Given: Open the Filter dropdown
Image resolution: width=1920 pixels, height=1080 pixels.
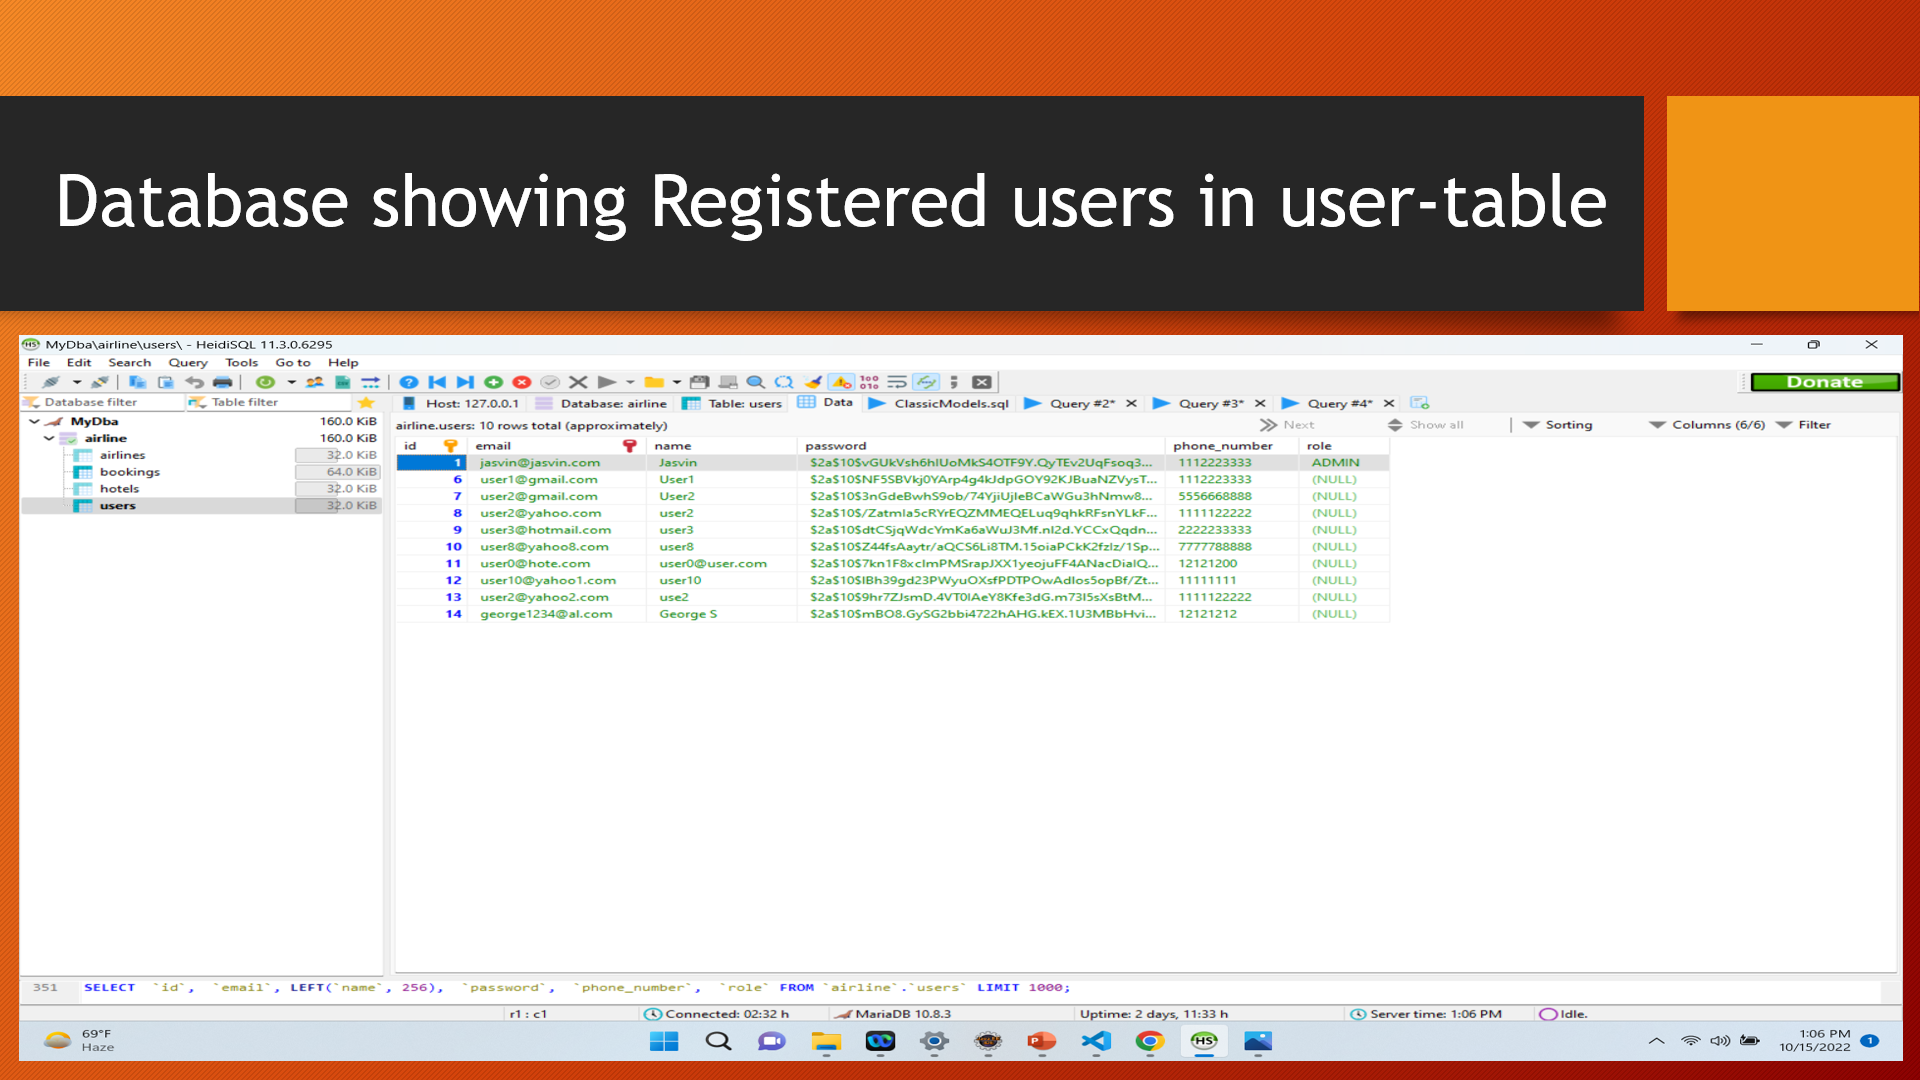Looking at the screenshot, I should tap(1804, 425).
